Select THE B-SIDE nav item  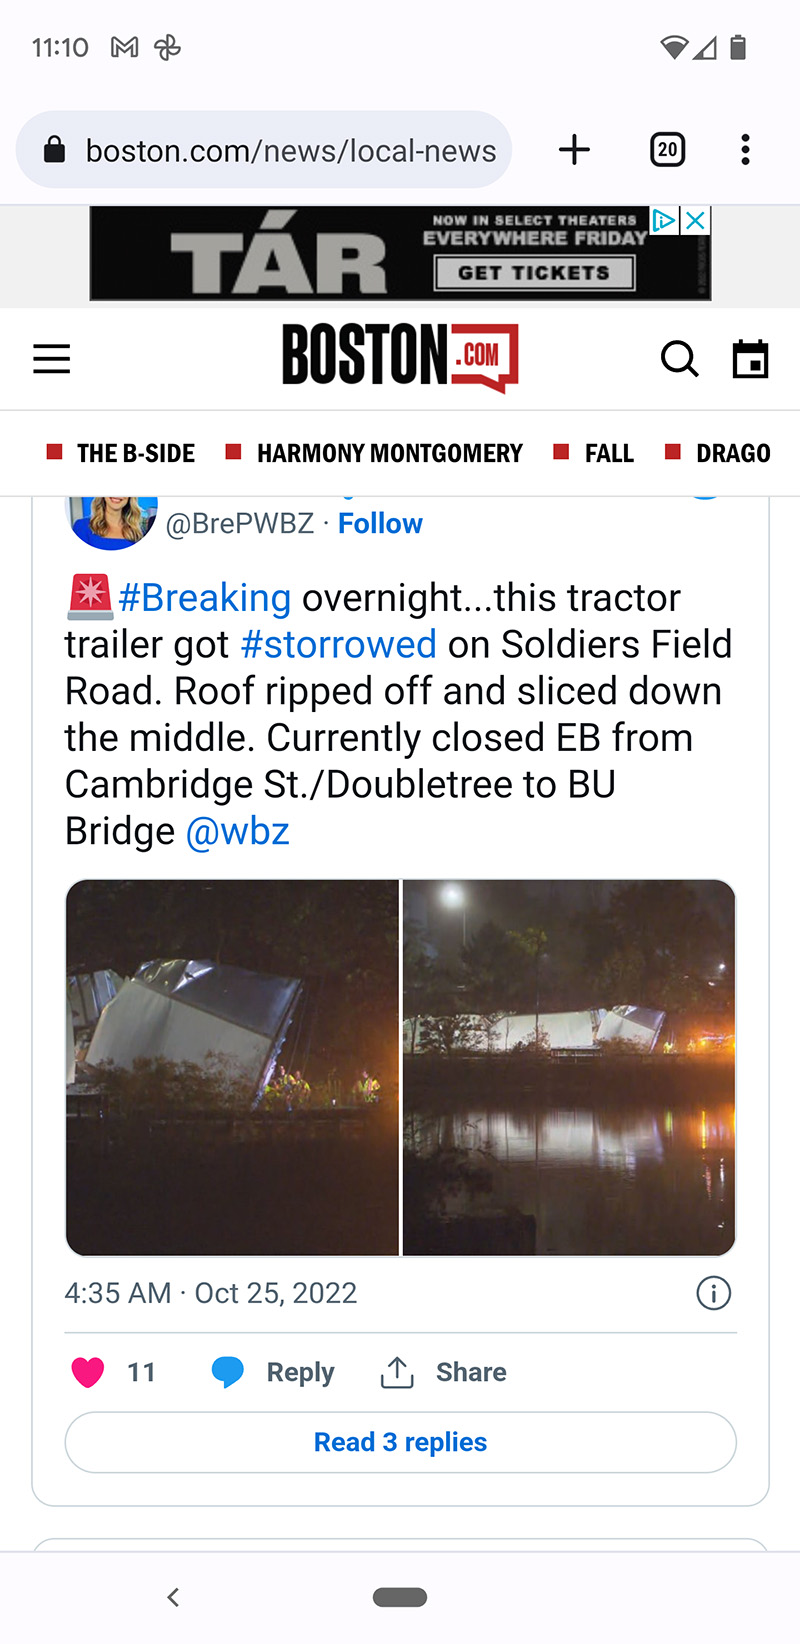(x=135, y=453)
